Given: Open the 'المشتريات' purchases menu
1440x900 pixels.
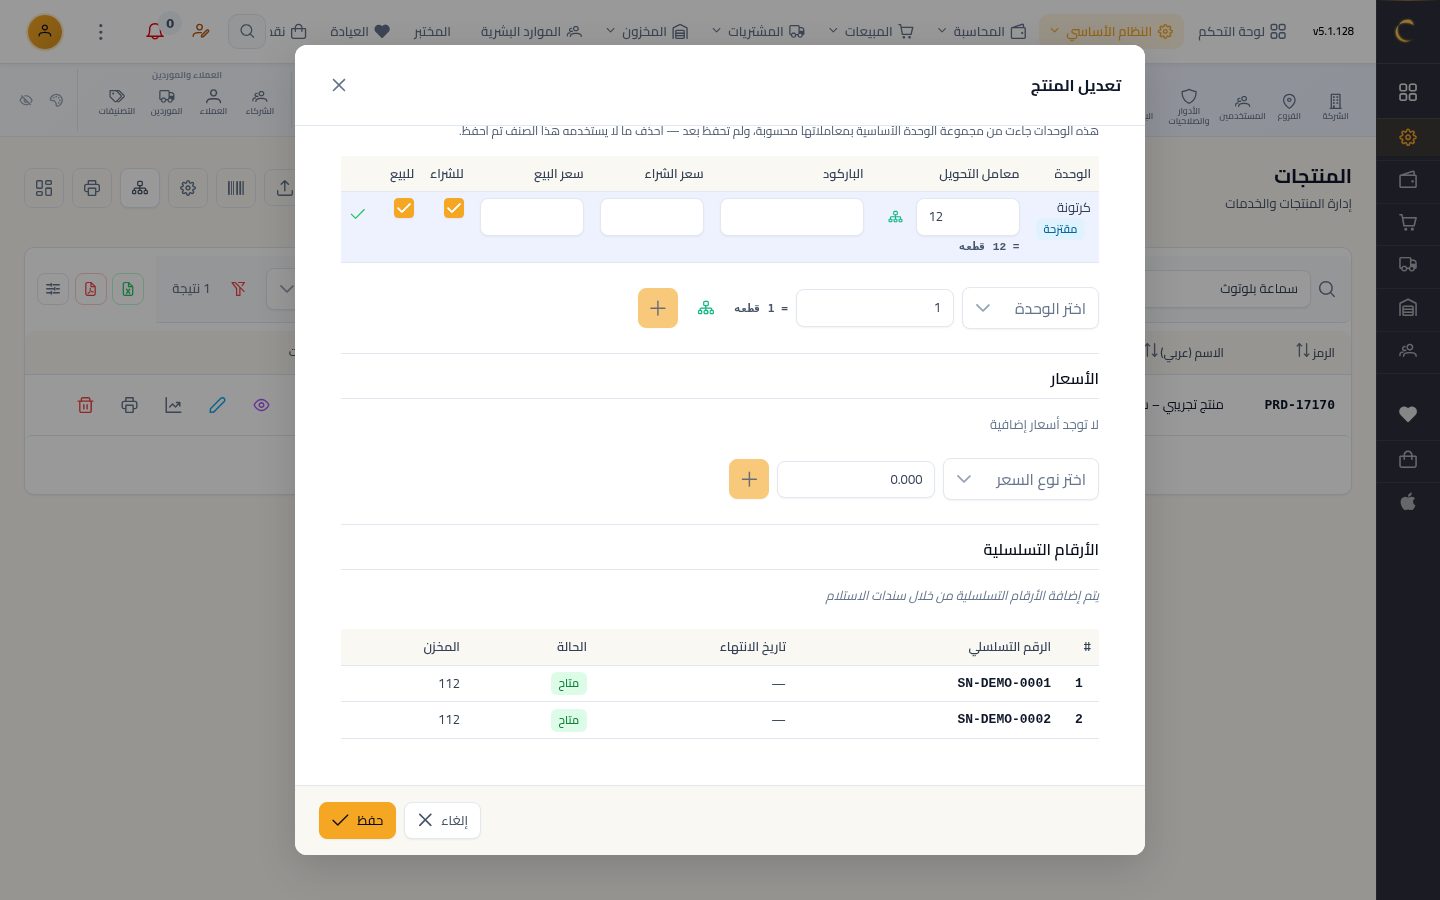Looking at the screenshot, I should pos(758,31).
